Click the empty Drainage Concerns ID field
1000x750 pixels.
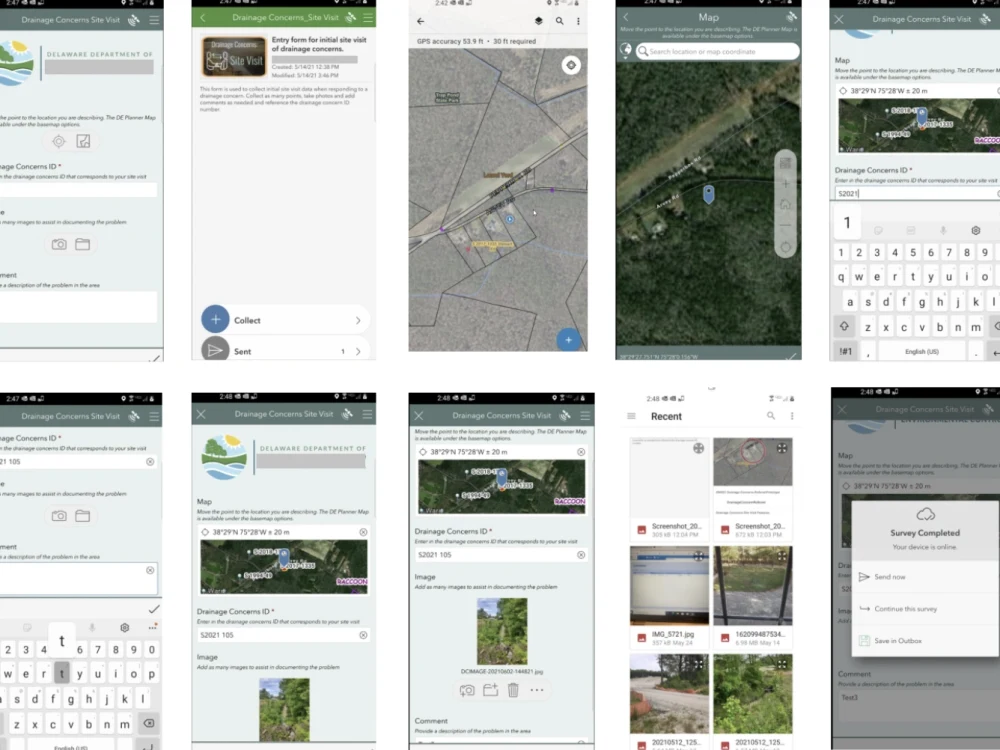click(x=78, y=190)
